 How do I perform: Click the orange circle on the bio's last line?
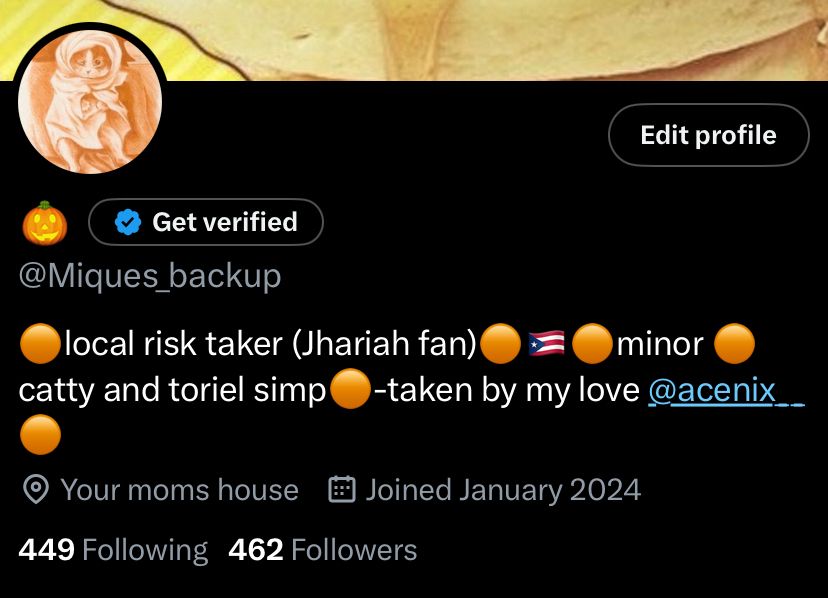tap(40, 435)
